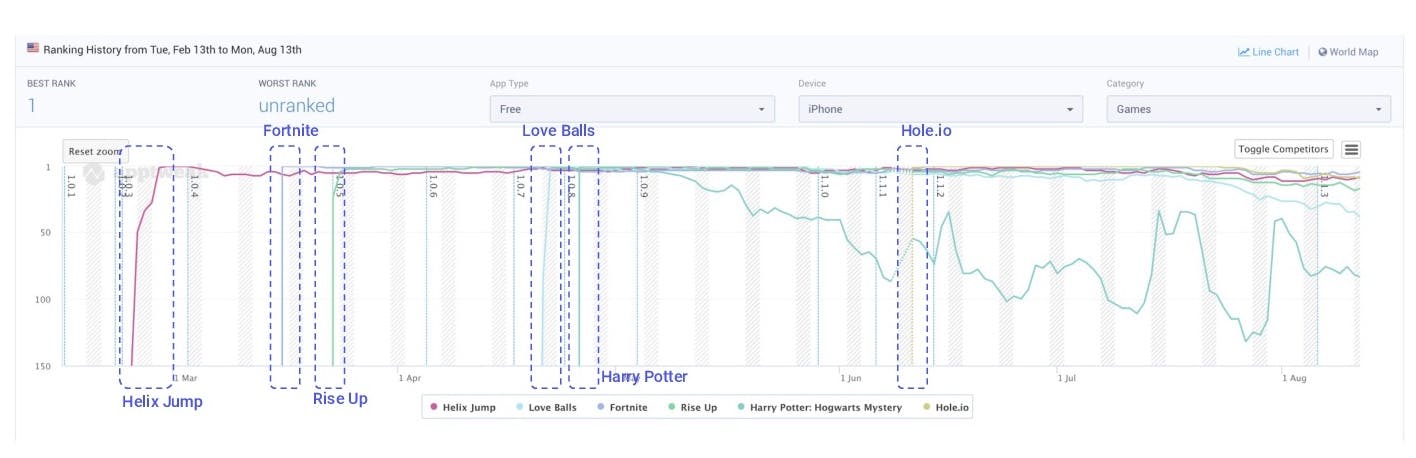
Task: Click the World Map globe icon
Action: 1323,52
